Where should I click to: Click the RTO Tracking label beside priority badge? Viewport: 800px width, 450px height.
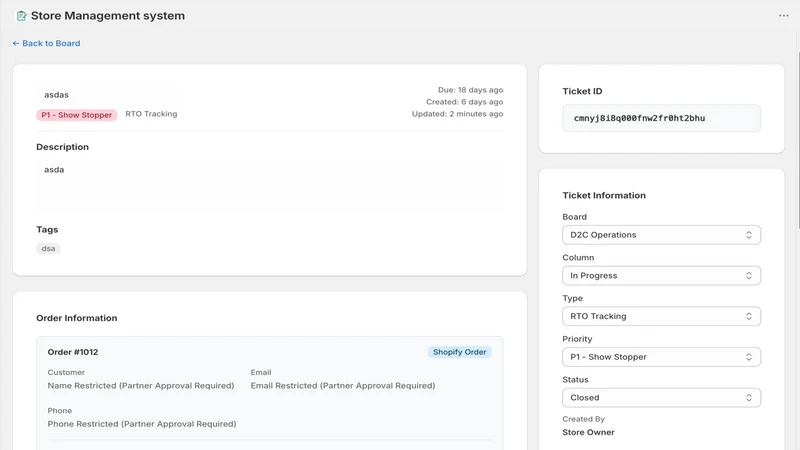[x=151, y=114]
